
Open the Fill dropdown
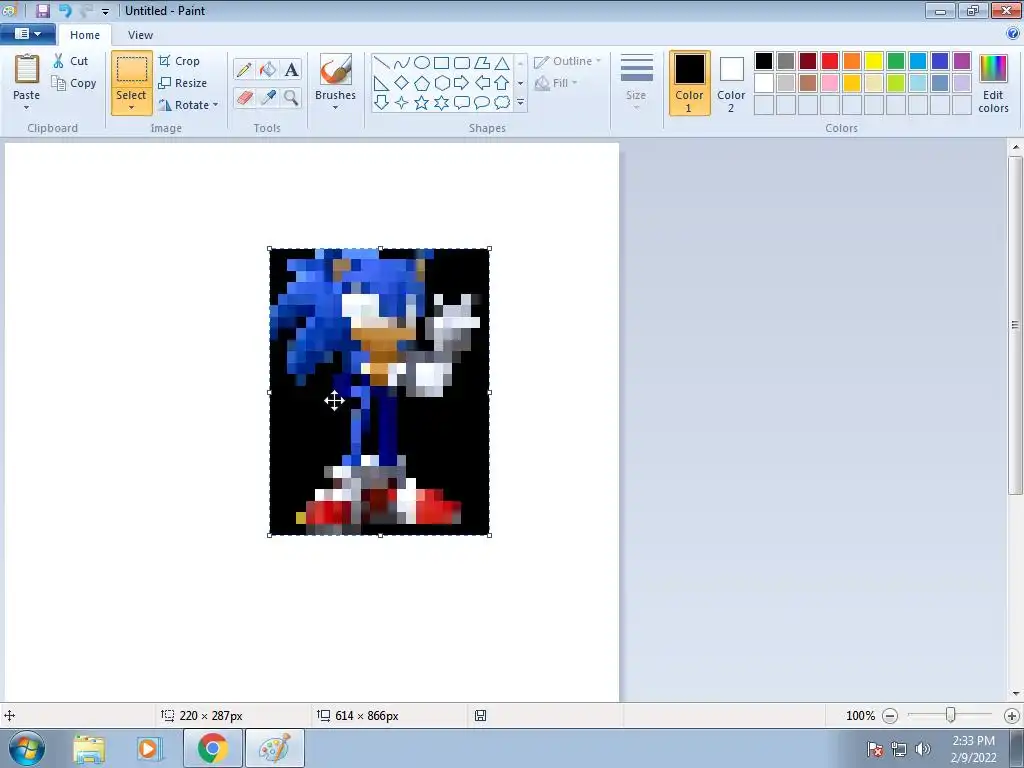[x=556, y=83]
